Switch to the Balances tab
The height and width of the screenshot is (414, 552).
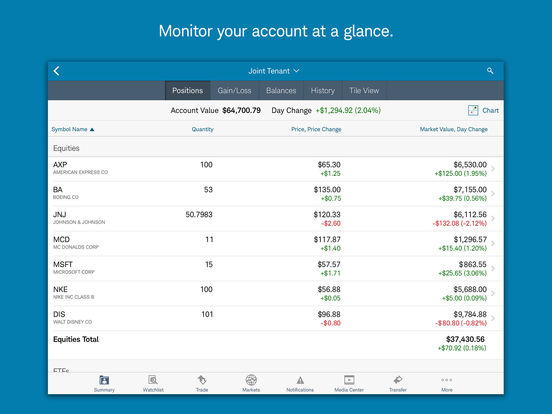[281, 90]
